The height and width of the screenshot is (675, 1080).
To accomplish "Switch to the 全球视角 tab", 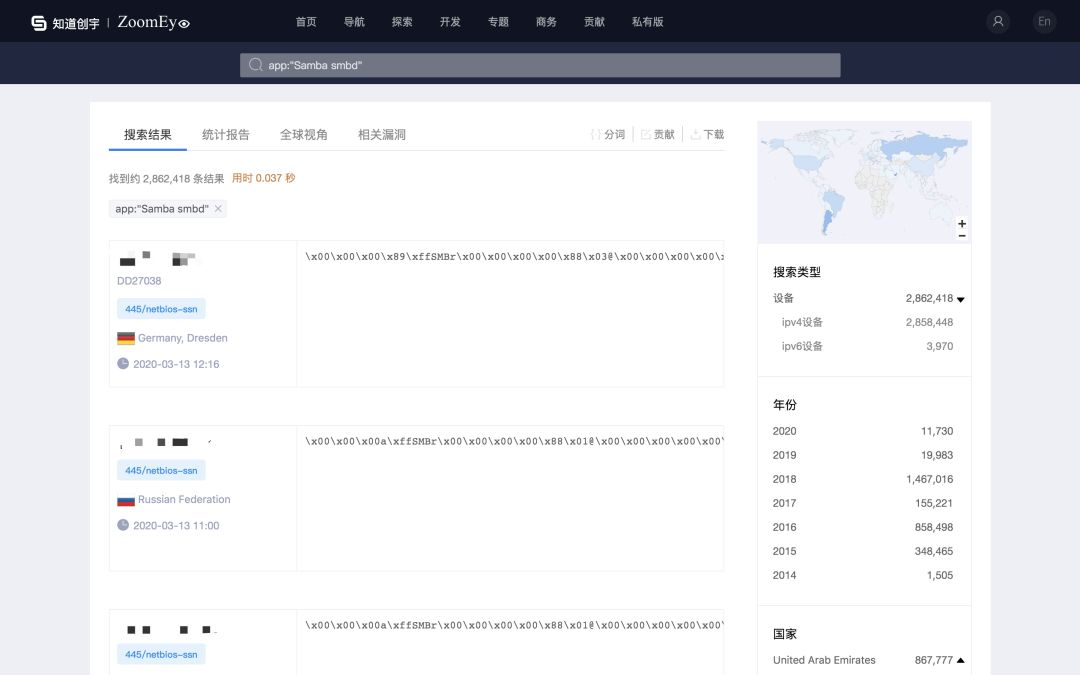I will (304, 134).
